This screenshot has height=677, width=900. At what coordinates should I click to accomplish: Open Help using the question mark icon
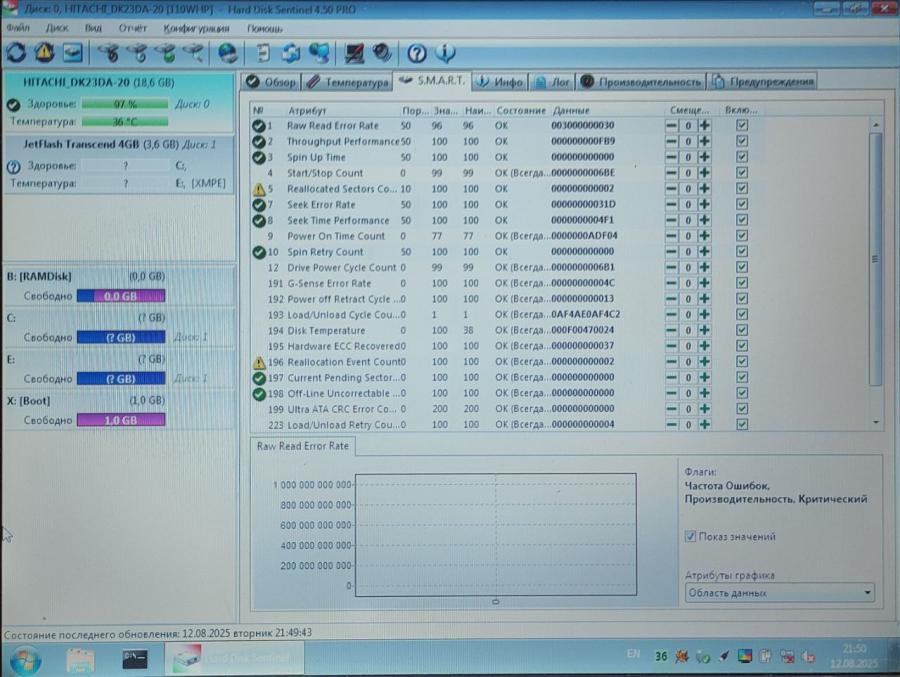(417, 53)
